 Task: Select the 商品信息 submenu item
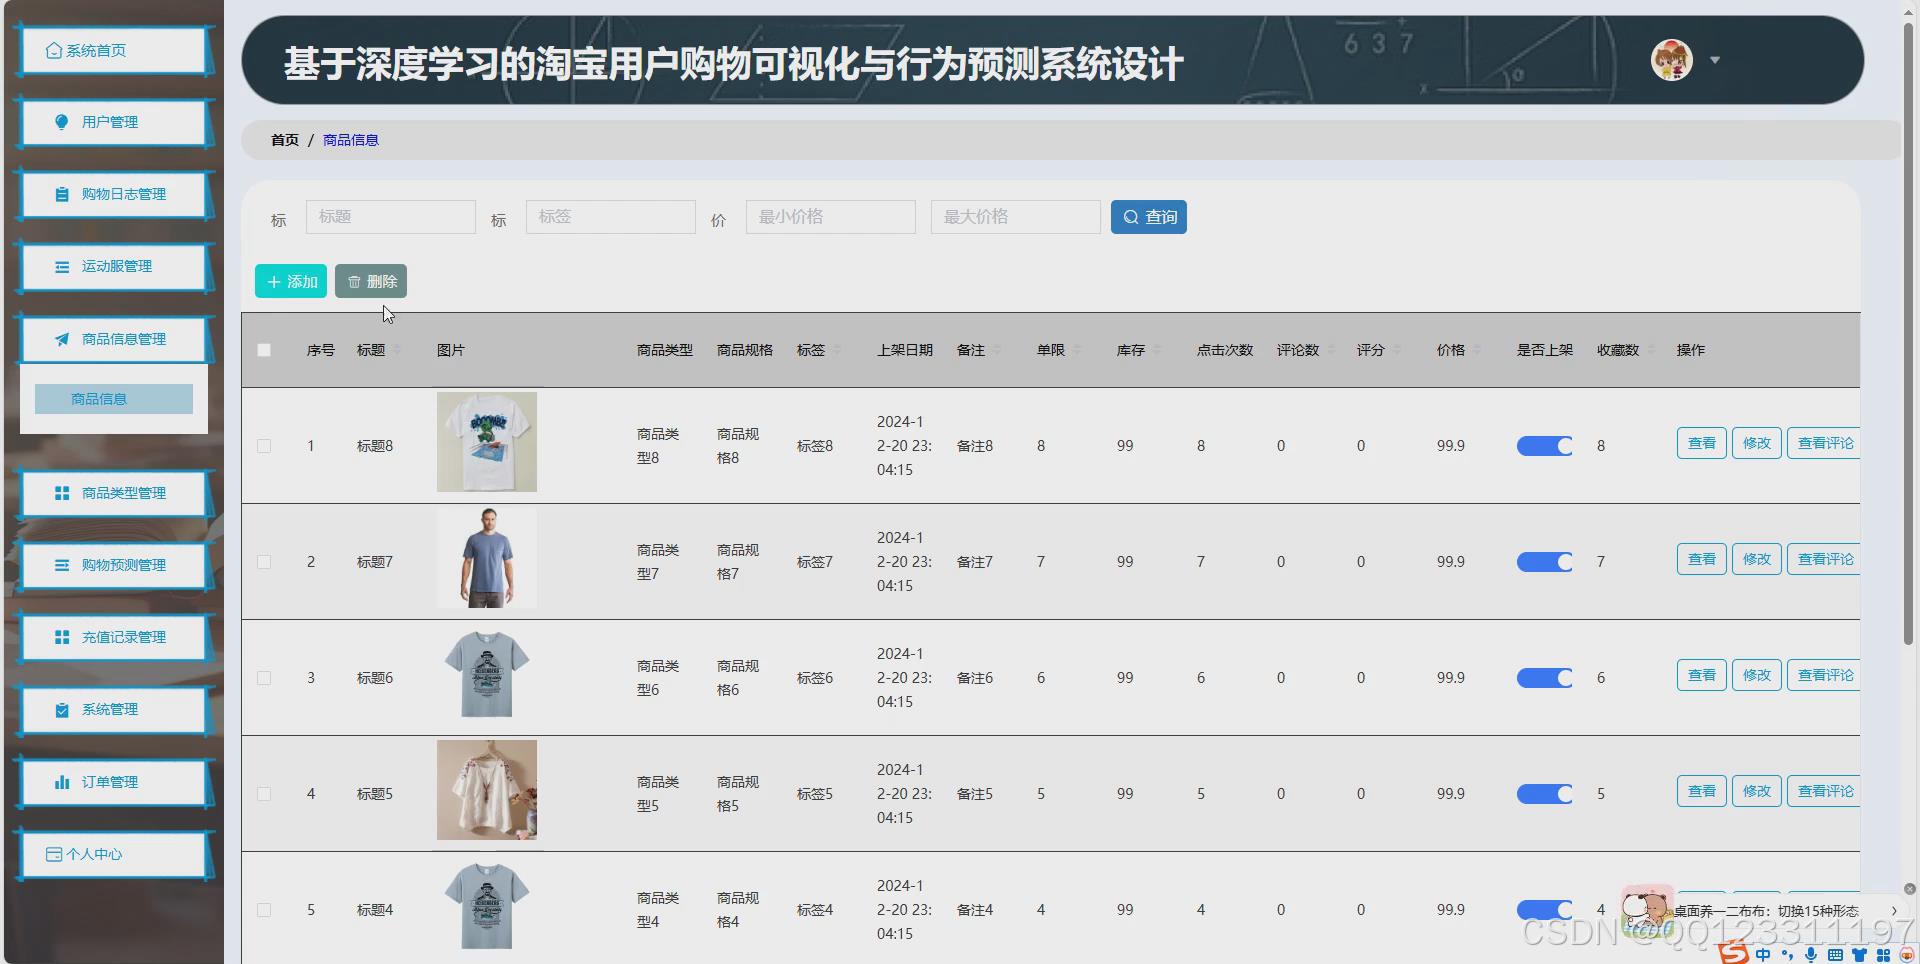tap(114, 399)
